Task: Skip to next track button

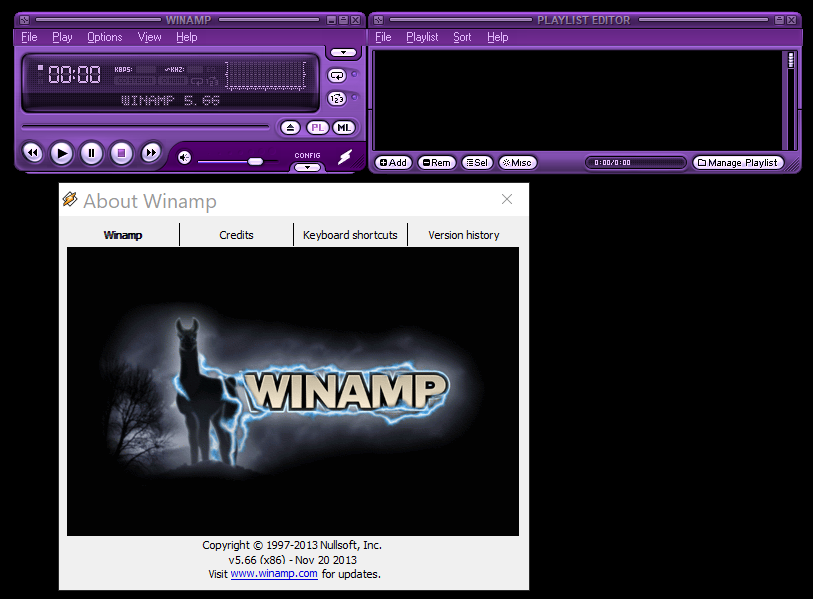Action: point(151,153)
